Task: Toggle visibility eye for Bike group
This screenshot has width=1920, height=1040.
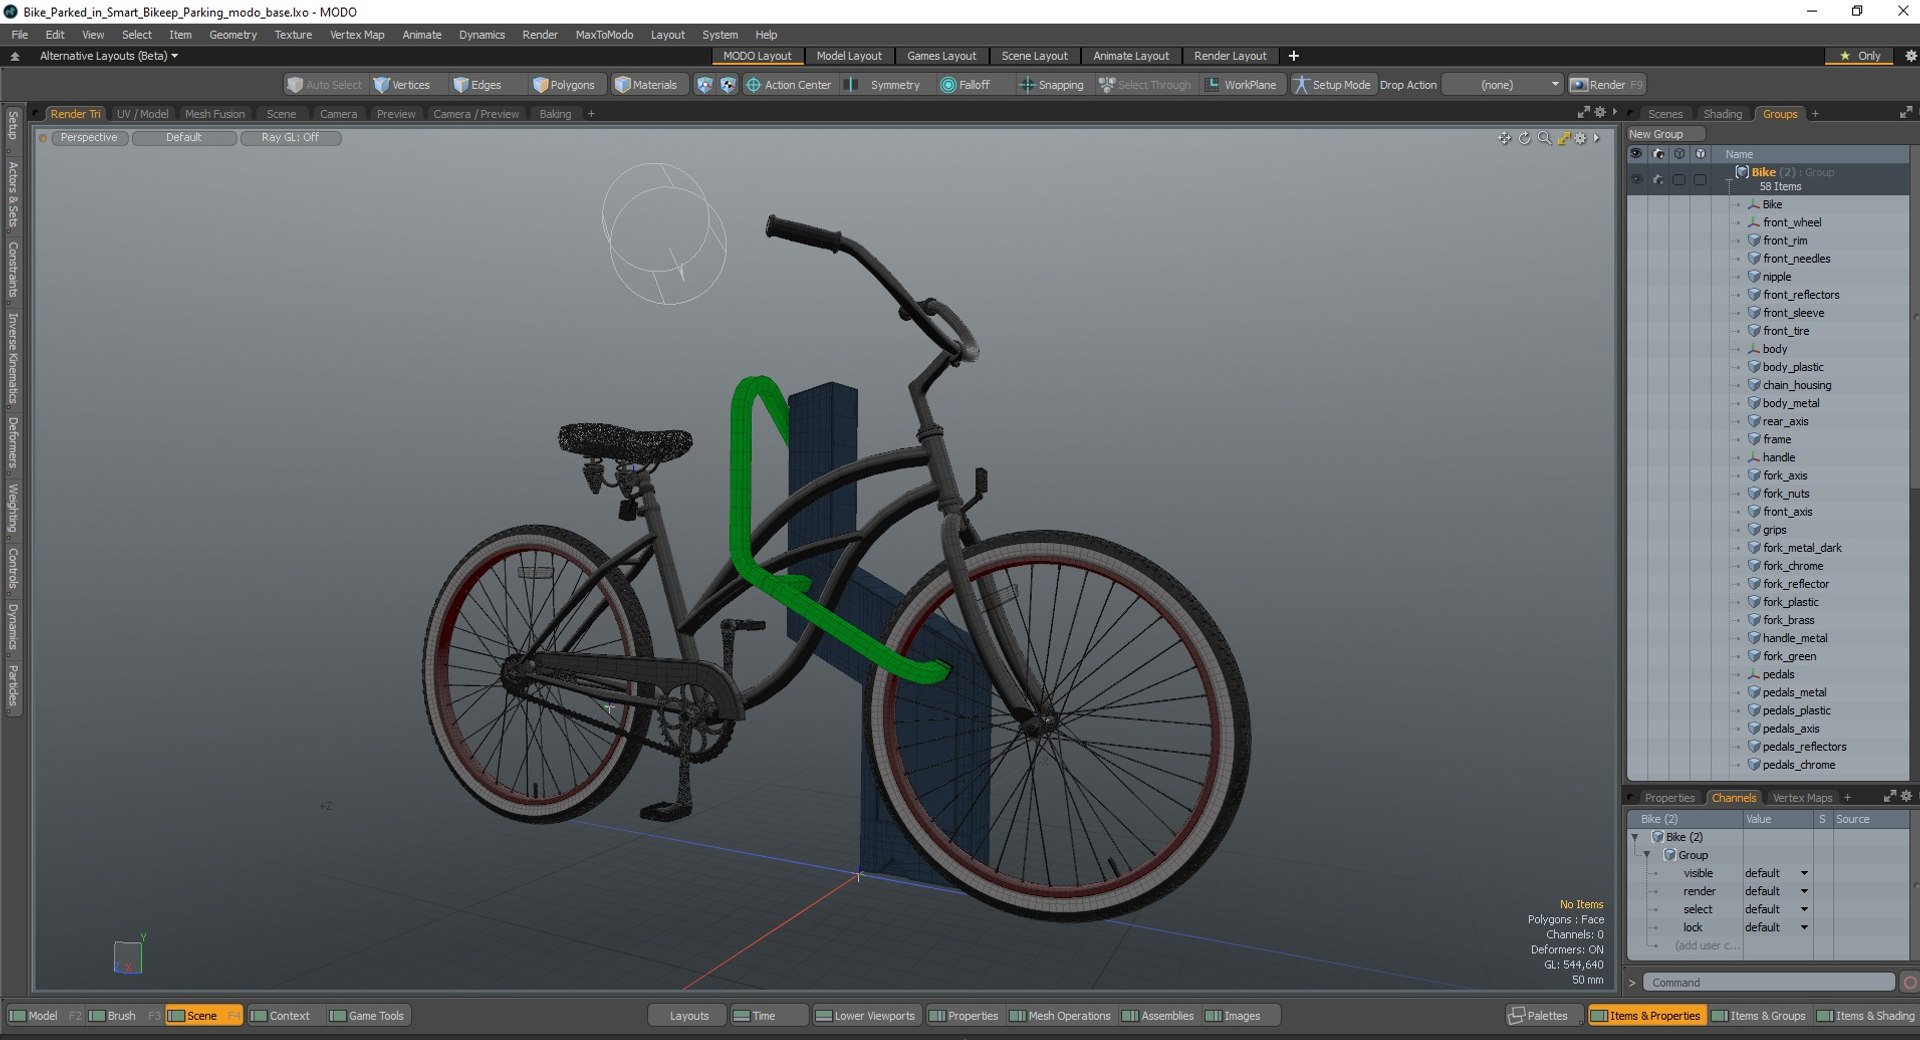Action: coord(1636,180)
